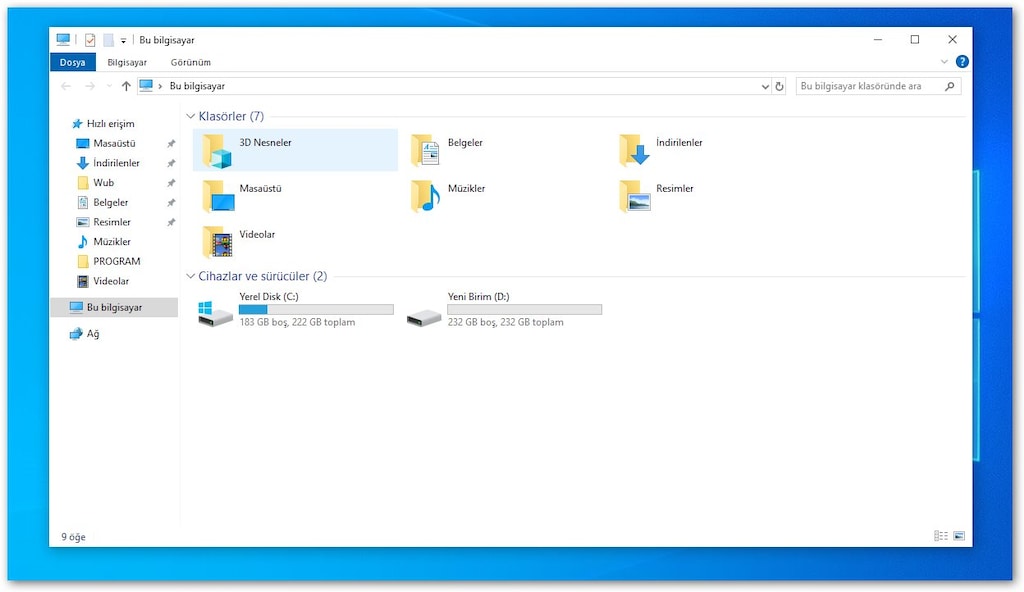Open the Dosya menu
Image resolution: width=1024 pixels, height=592 pixels.
click(x=72, y=62)
